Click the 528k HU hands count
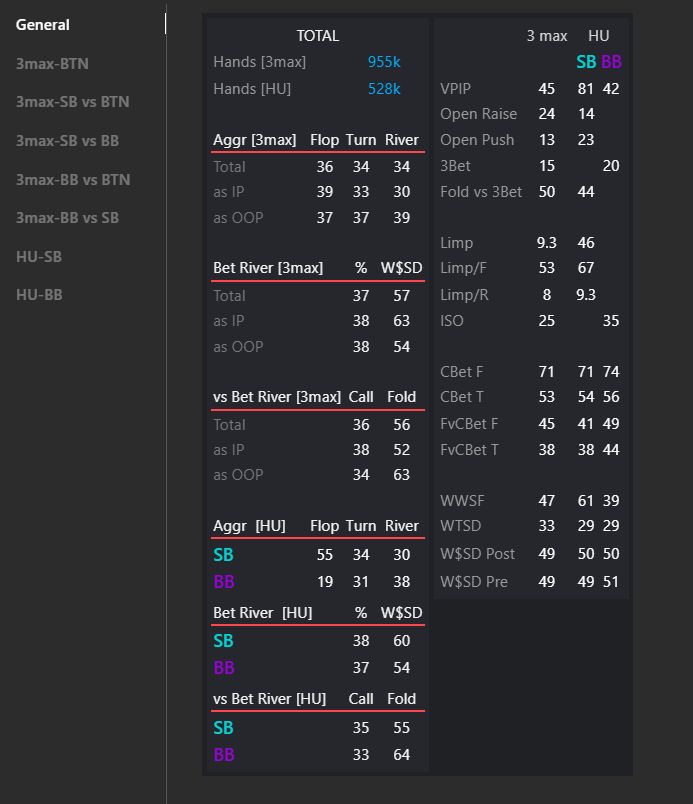 (384, 89)
